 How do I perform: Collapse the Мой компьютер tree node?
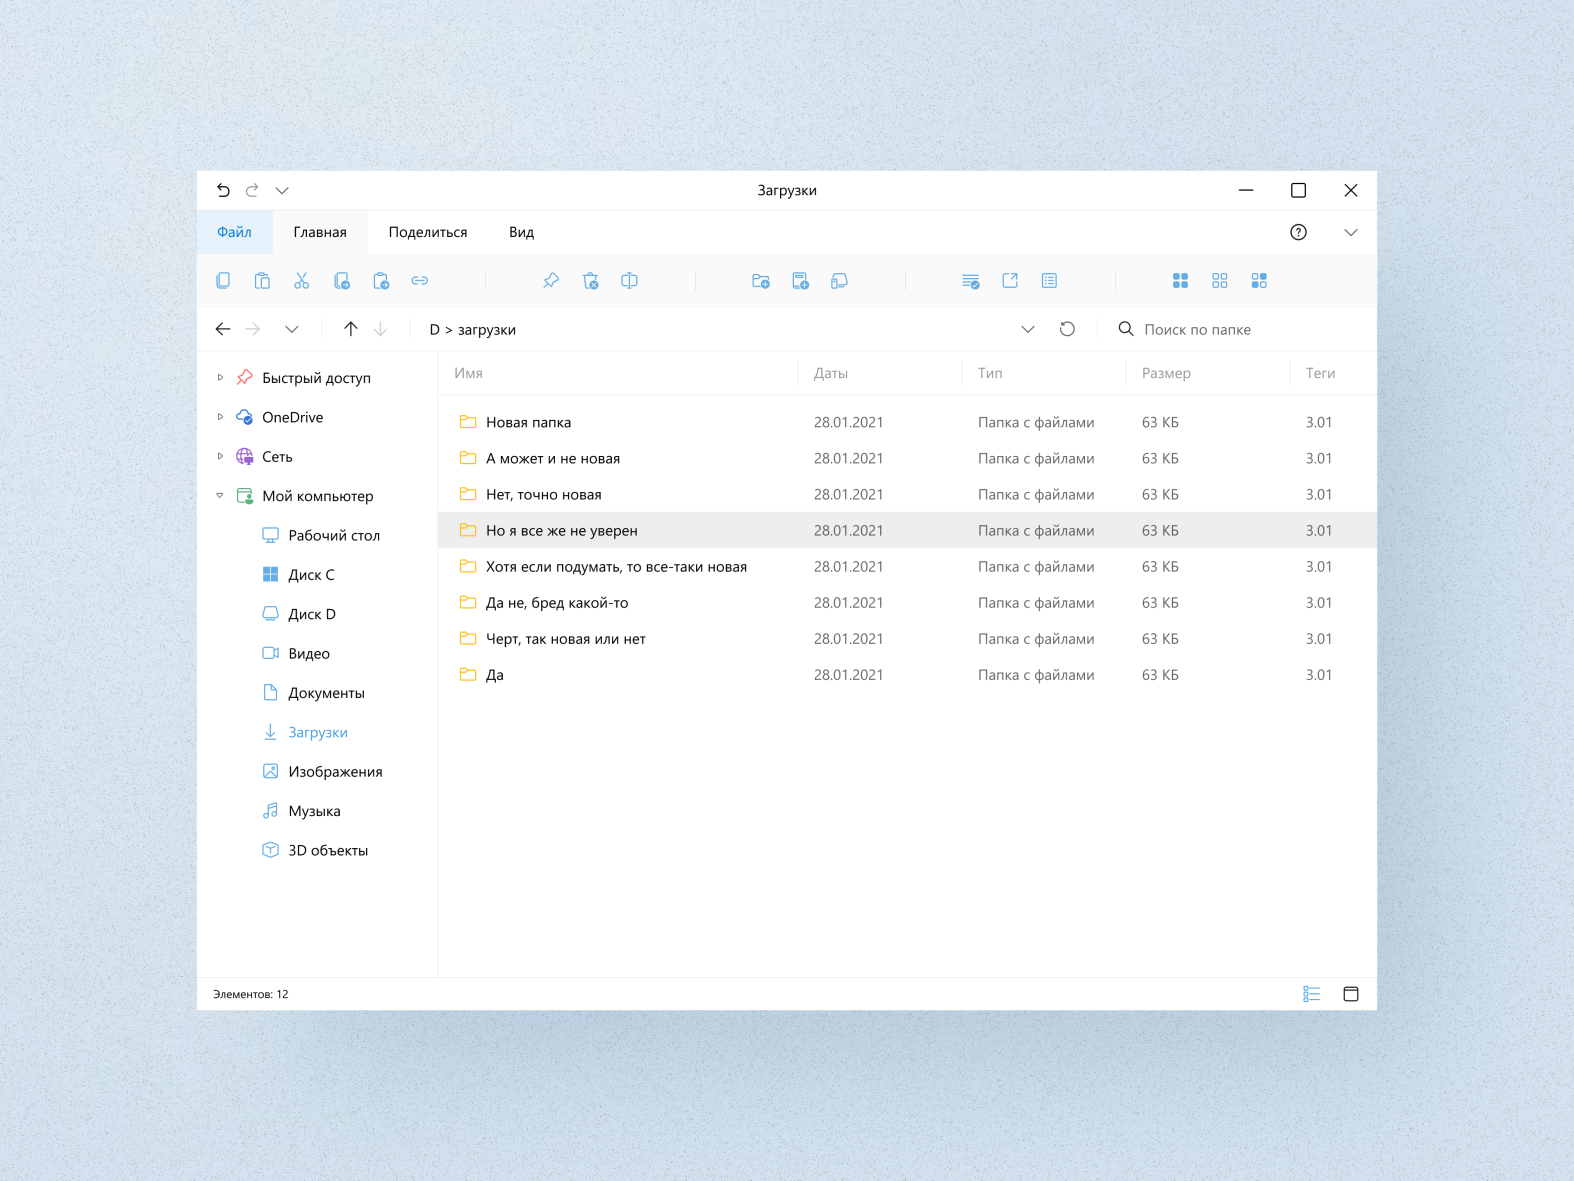pos(220,496)
